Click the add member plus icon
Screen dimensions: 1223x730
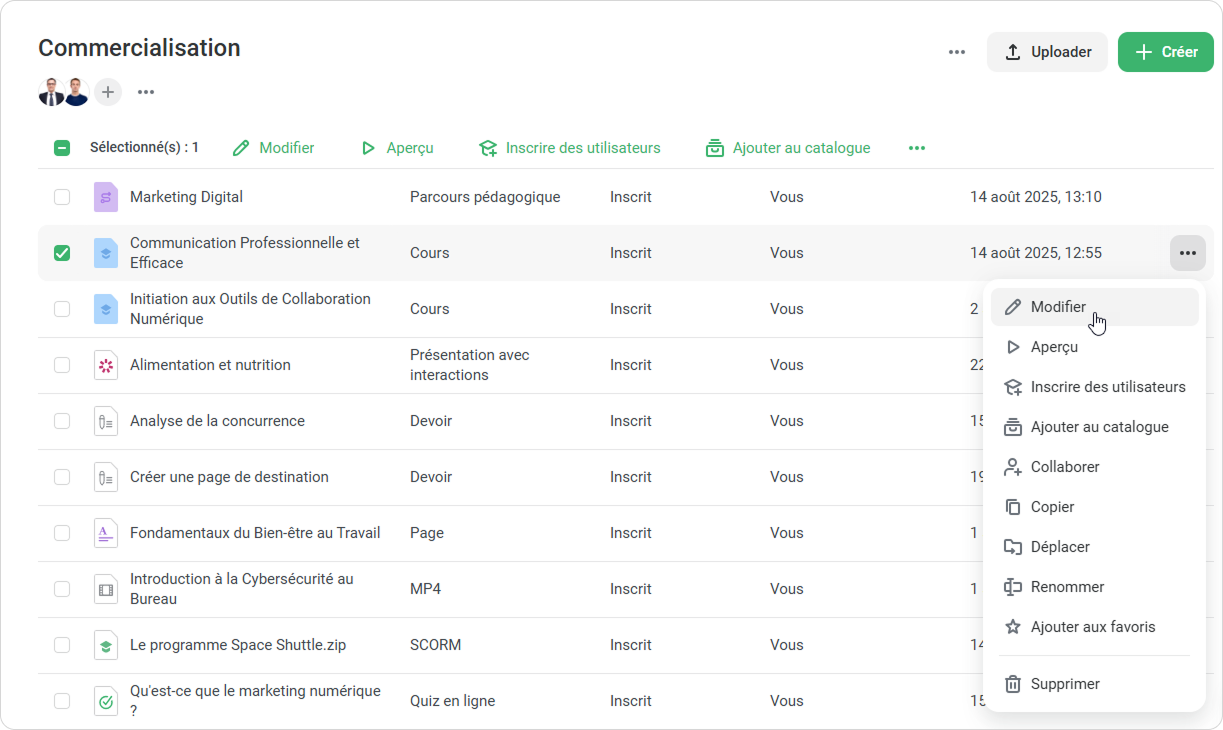[x=108, y=92]
